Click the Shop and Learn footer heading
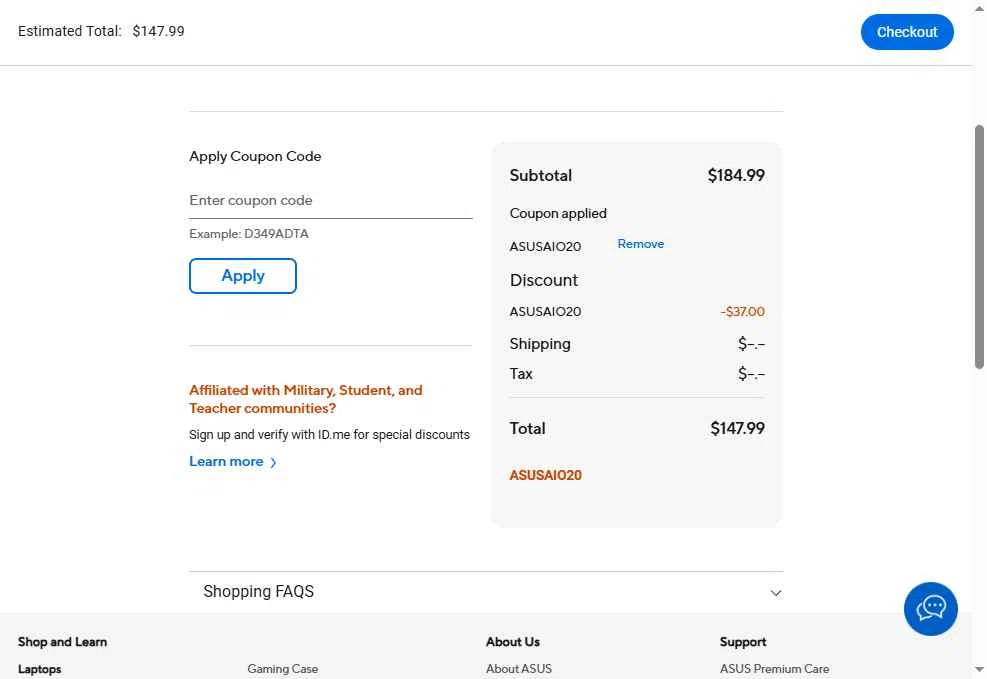The image size is (987, 679). click(62, 642)
